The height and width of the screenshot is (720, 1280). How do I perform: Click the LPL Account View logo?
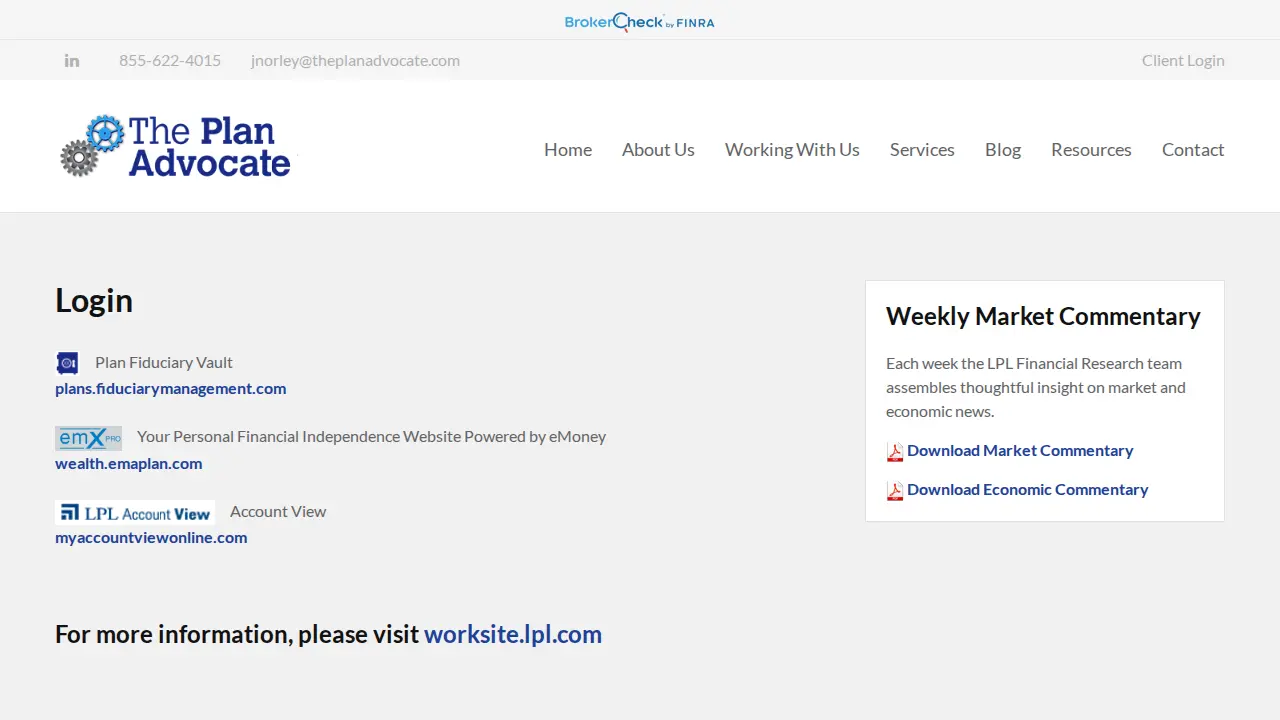[x=135, y=513]
